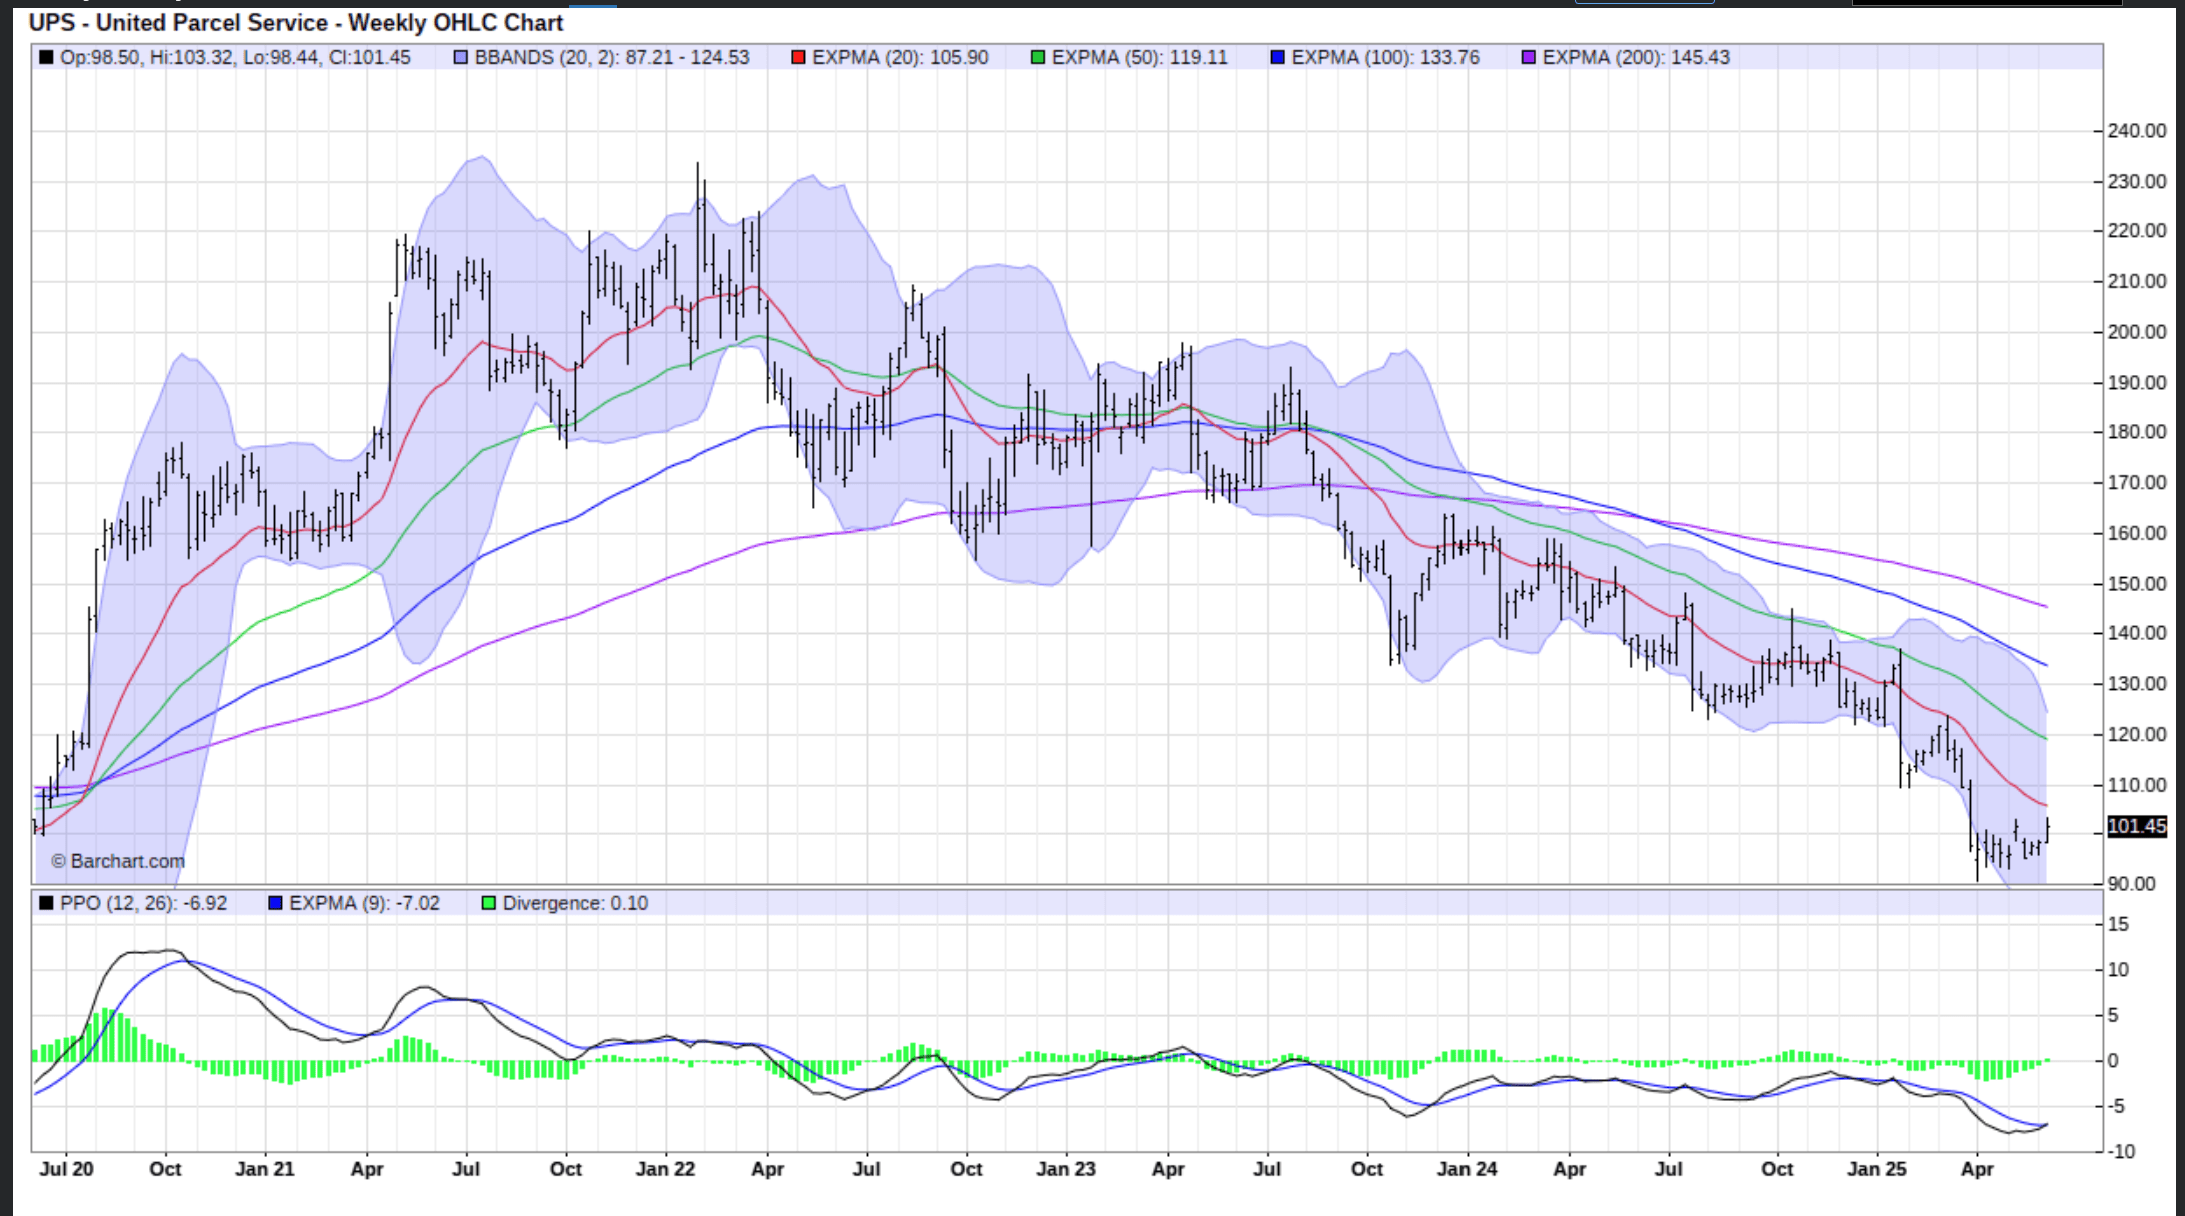Click the 200.00 price axis label

[x=2136, y=332]
